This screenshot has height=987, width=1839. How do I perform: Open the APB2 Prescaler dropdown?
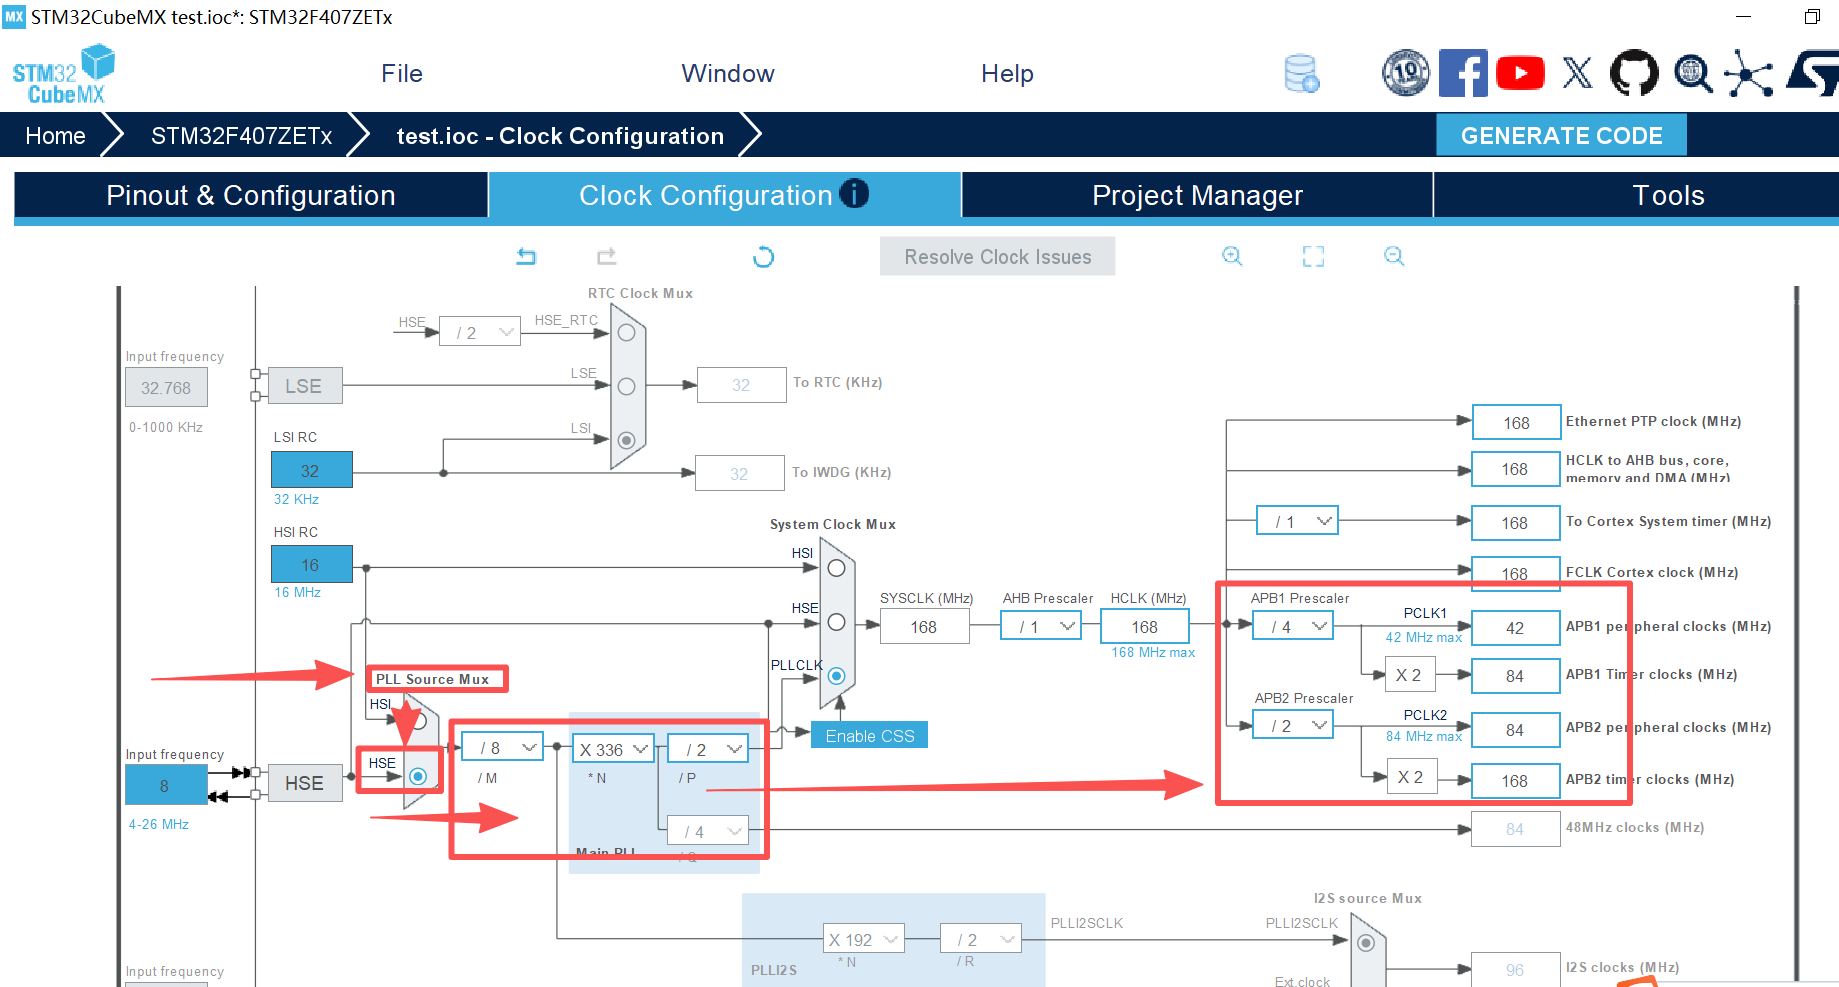click(1293, 726)
